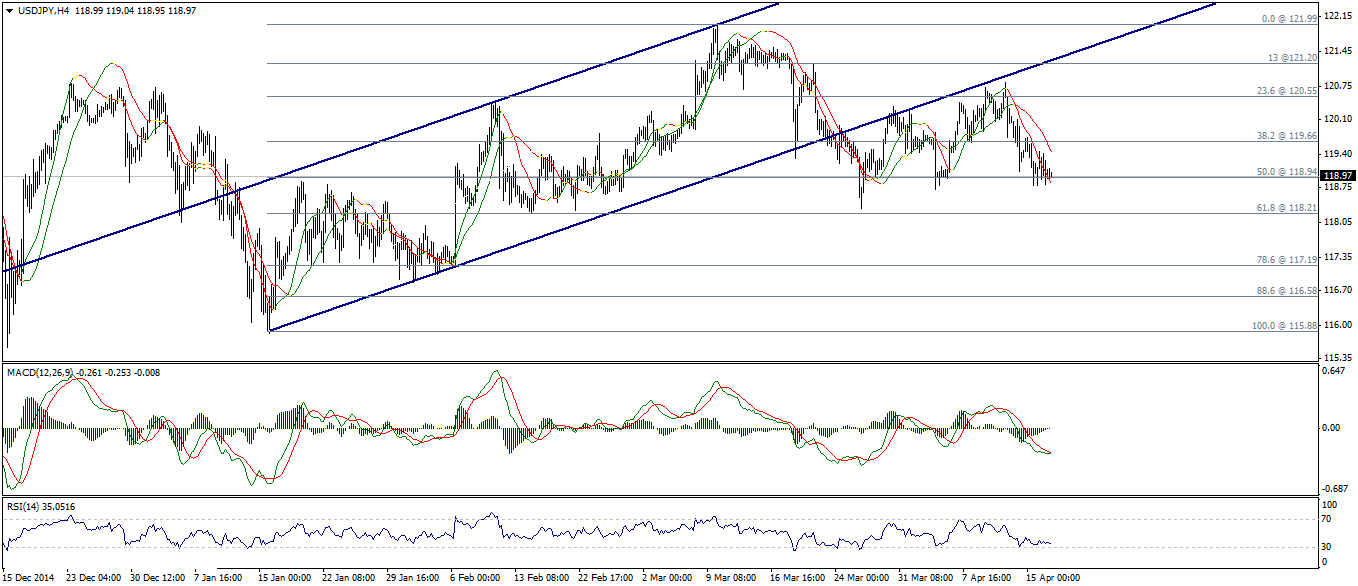Viewport: 1358px width, 586px height.
Task: Click the 118.05 price axis value
Action: click(x=1337, y=221)
